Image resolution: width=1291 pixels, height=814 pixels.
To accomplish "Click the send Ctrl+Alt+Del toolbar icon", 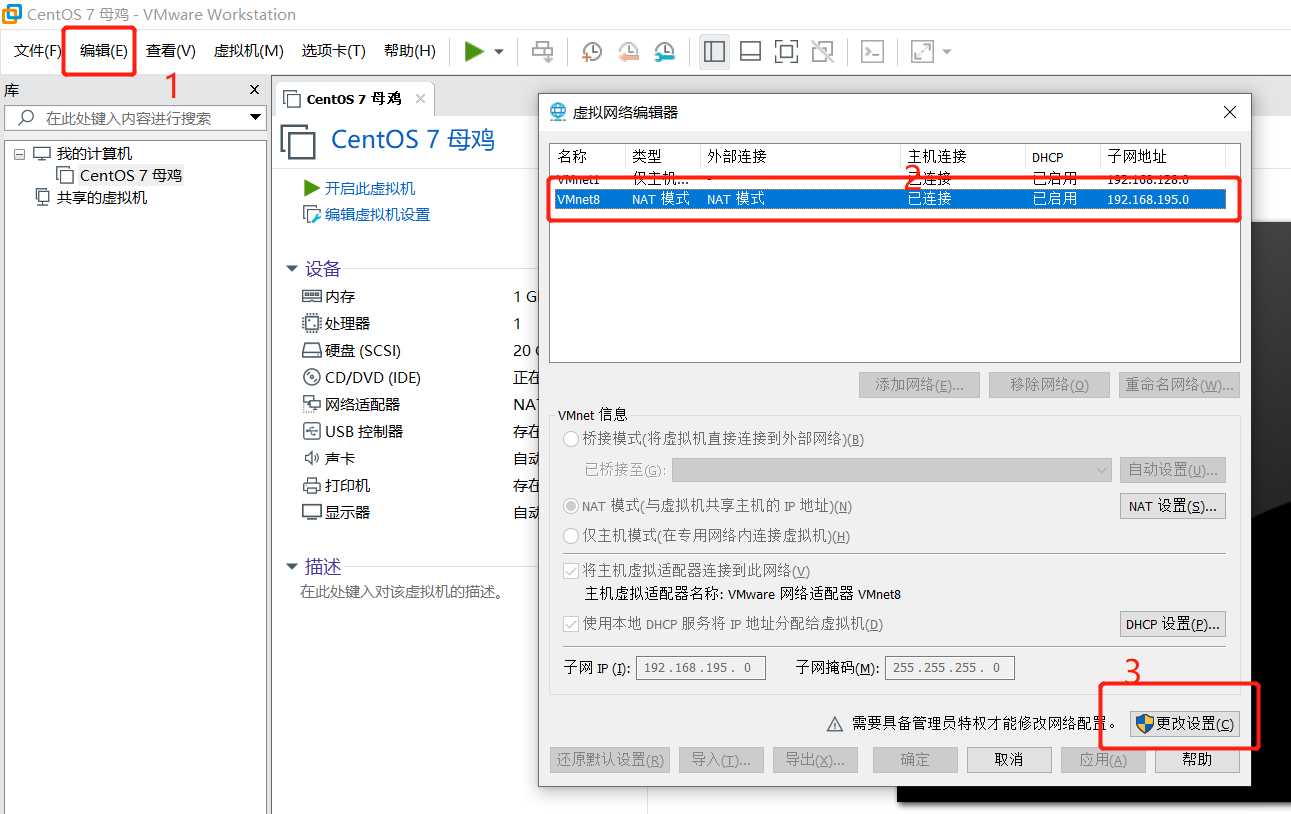I will coord(542,51).
